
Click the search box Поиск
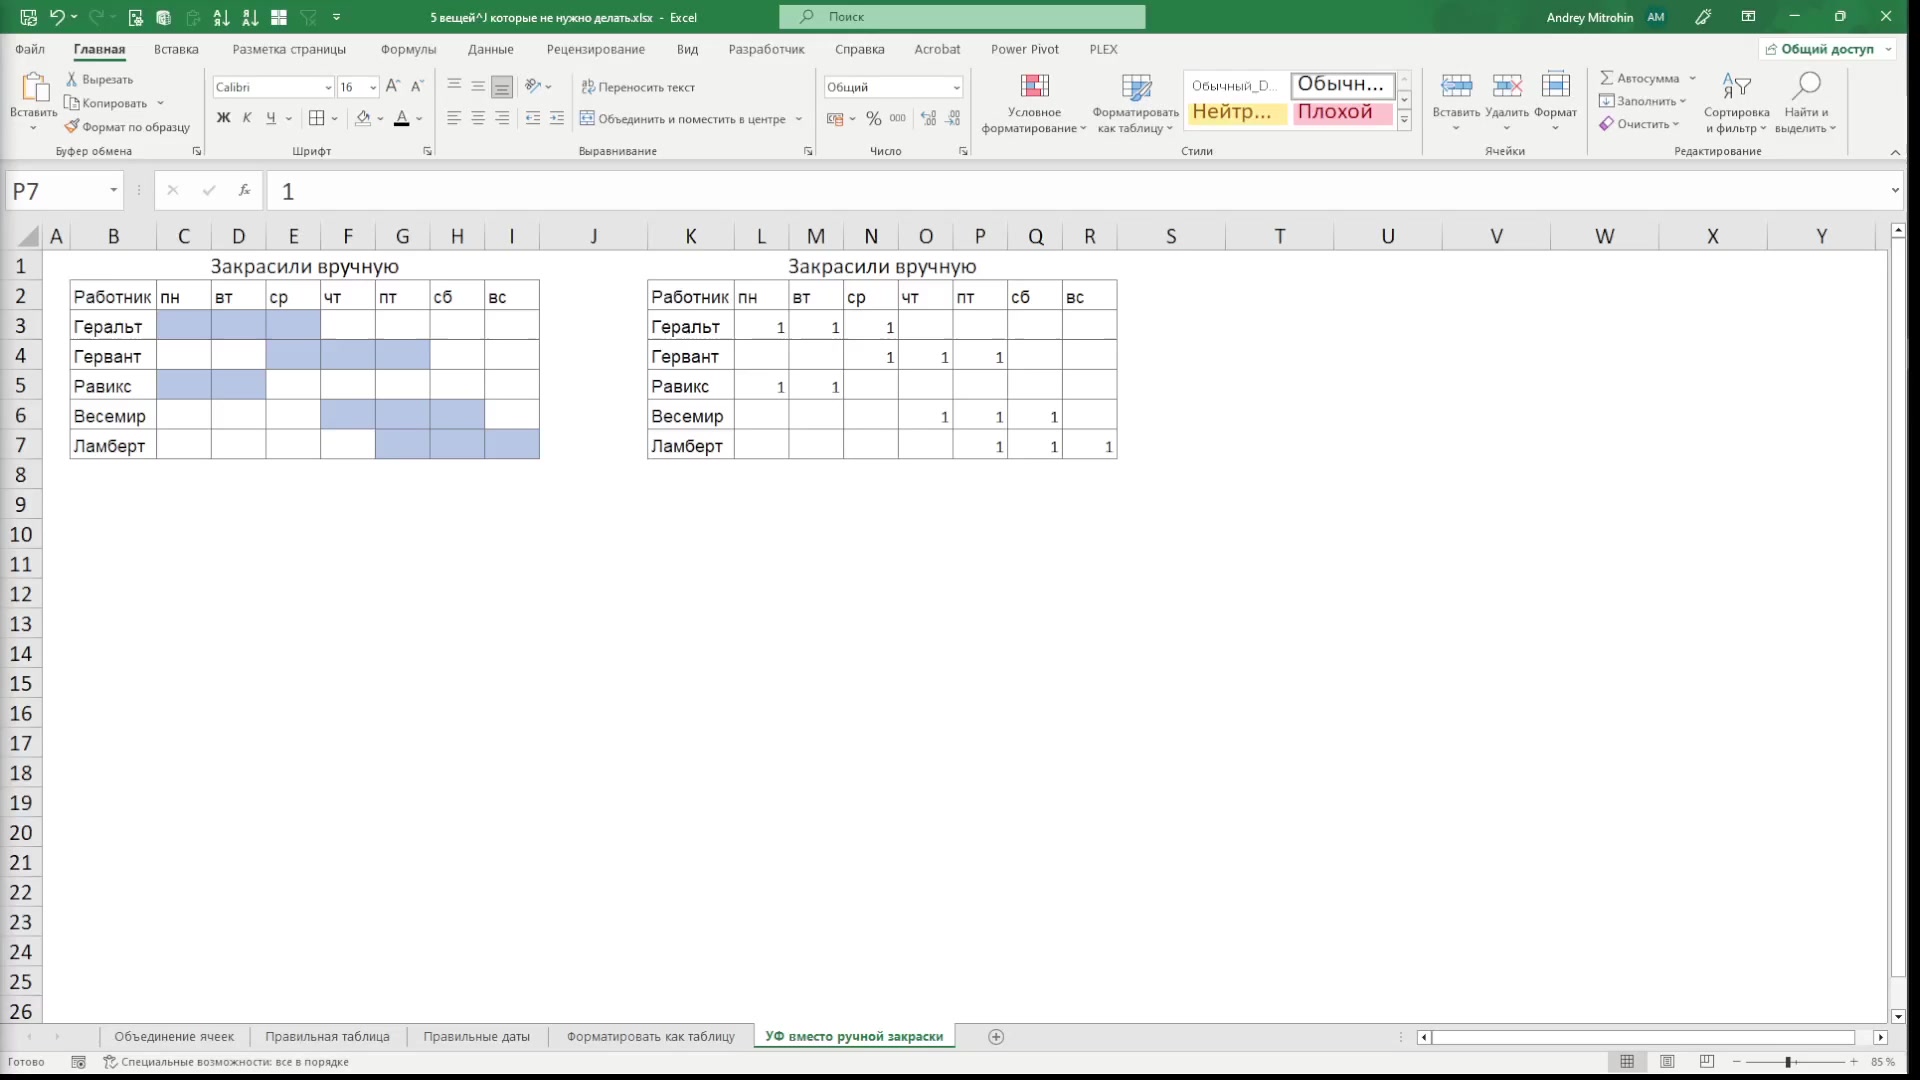tap(962, 17)
